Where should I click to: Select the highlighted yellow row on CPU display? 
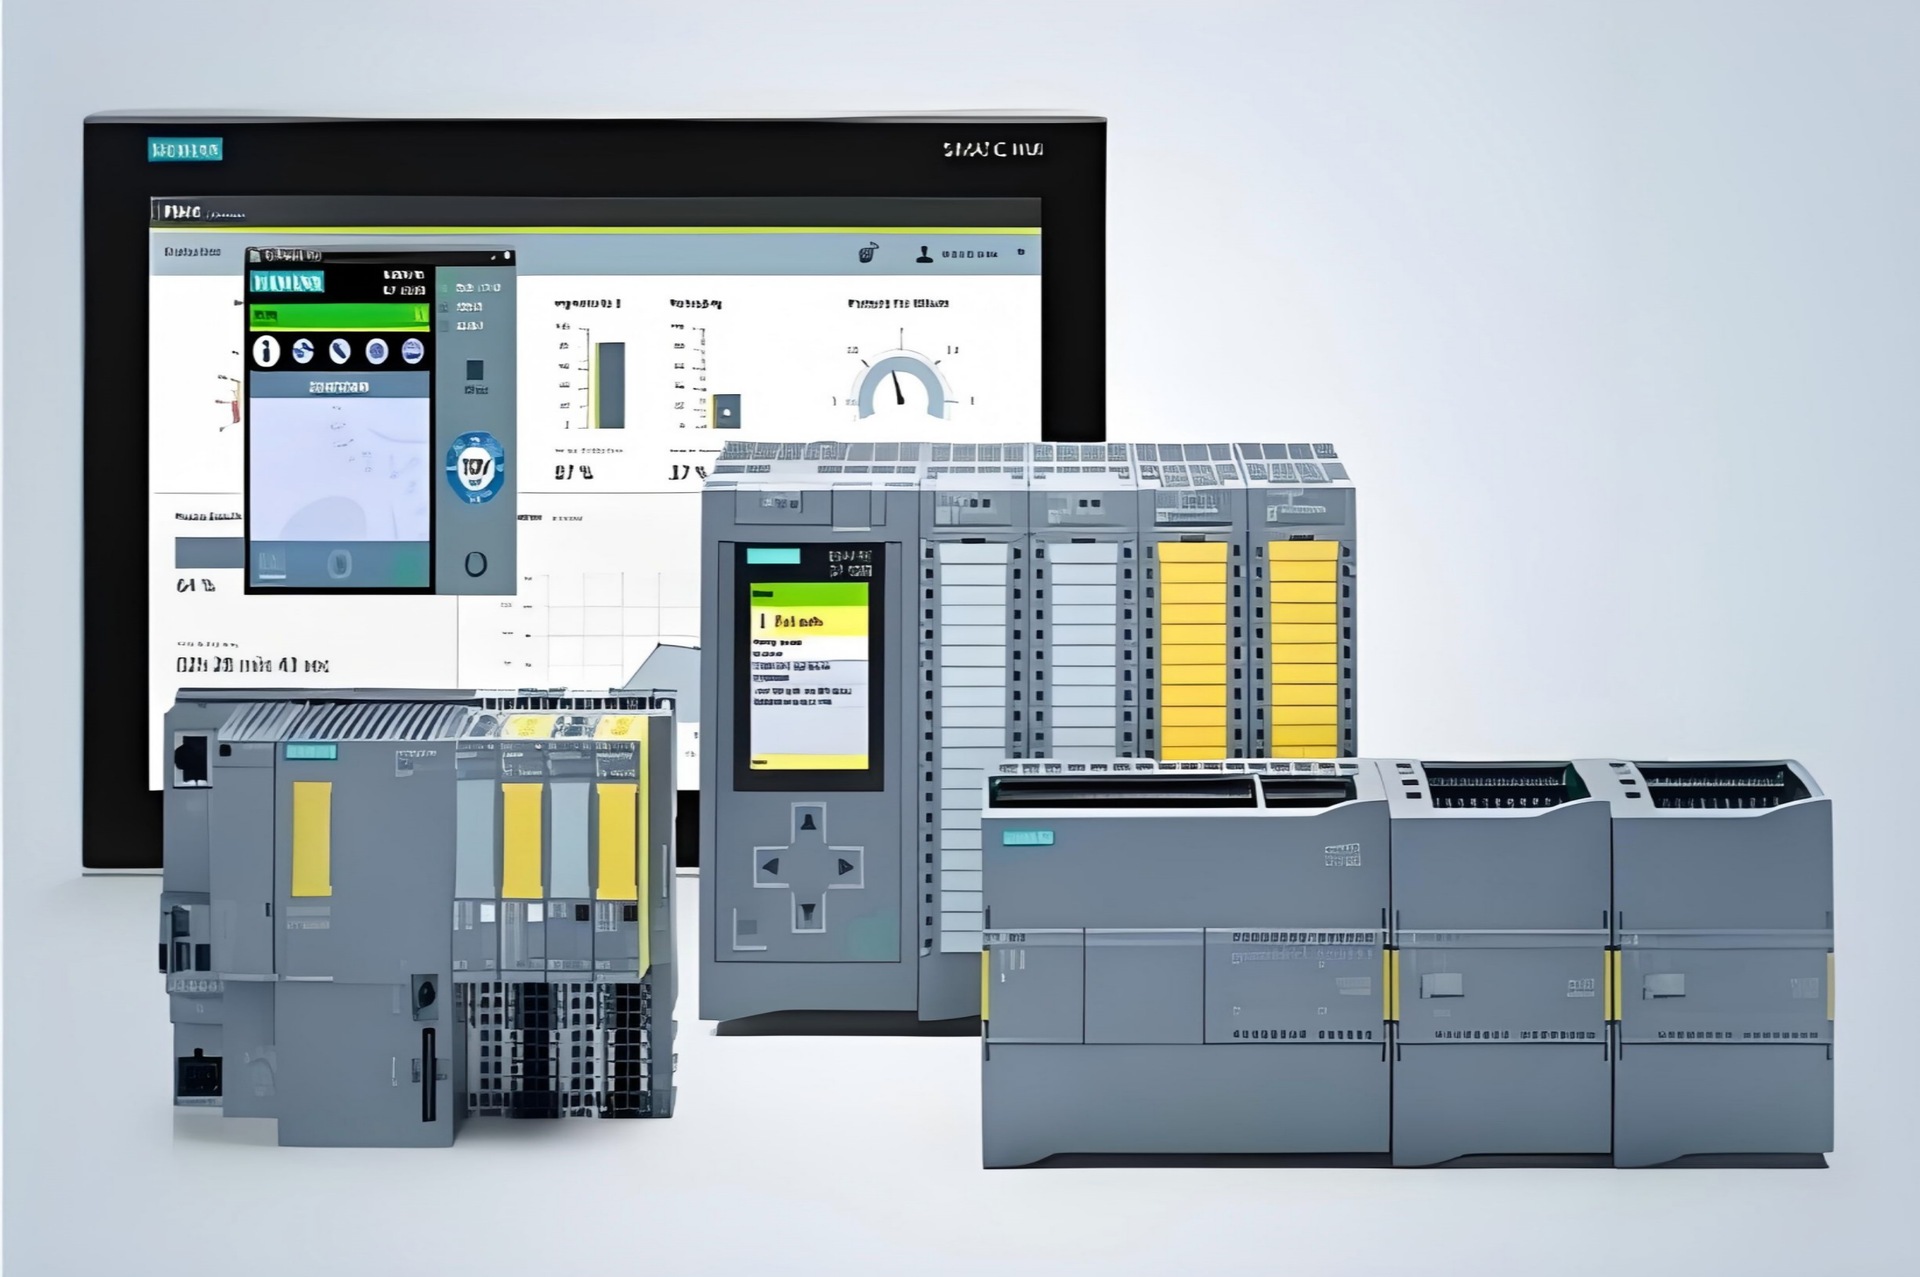[809, 621]
